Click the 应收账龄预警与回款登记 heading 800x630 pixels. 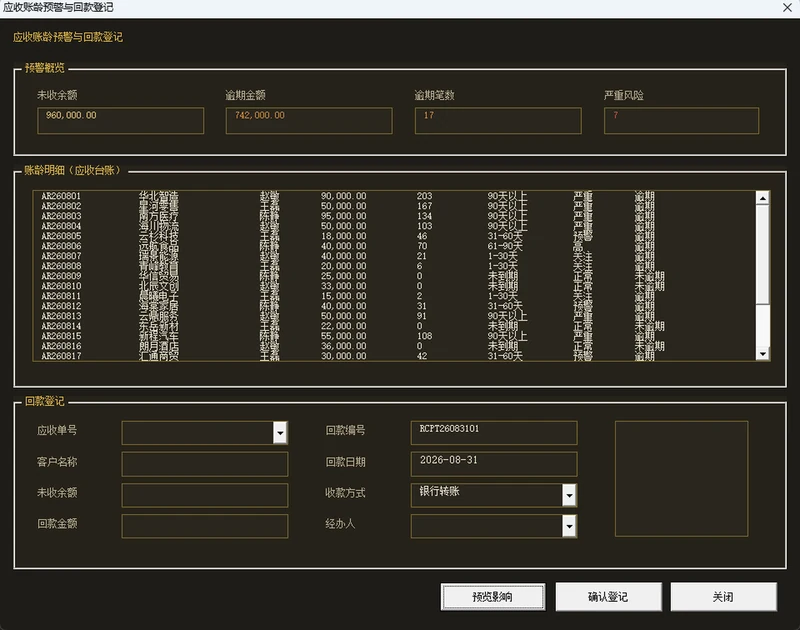pyautogui.click(x=68, y=37)
